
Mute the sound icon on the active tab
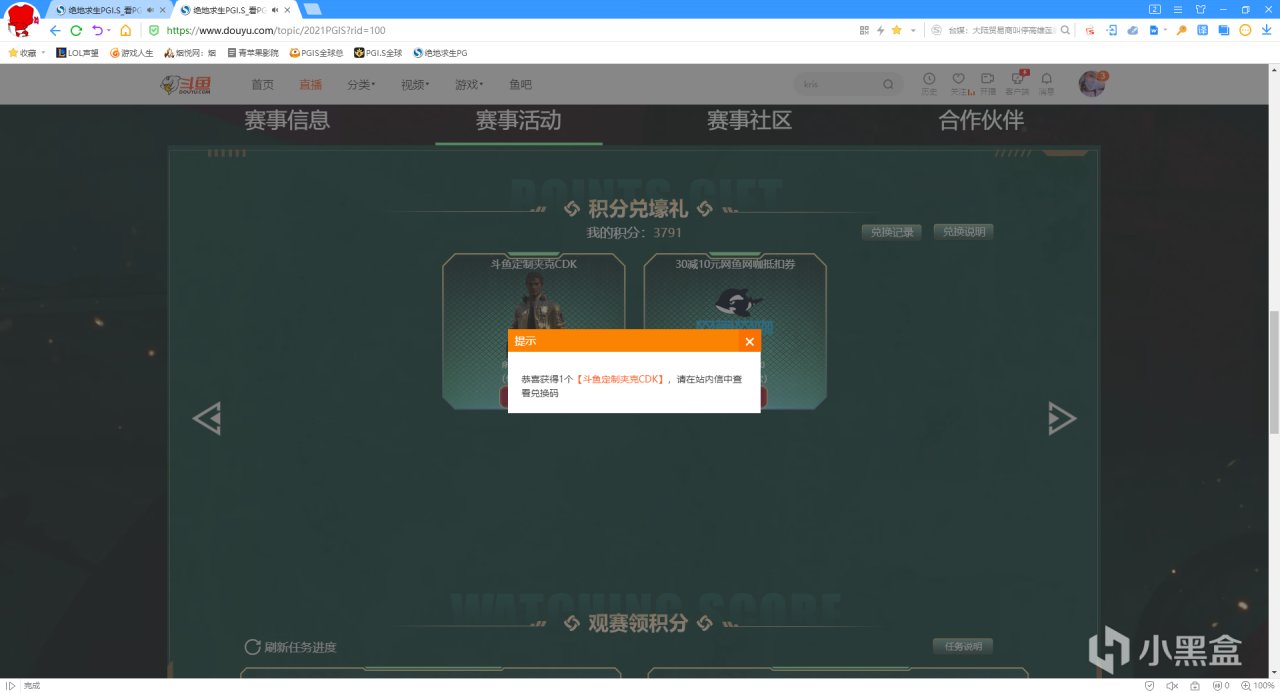point(274,10)
